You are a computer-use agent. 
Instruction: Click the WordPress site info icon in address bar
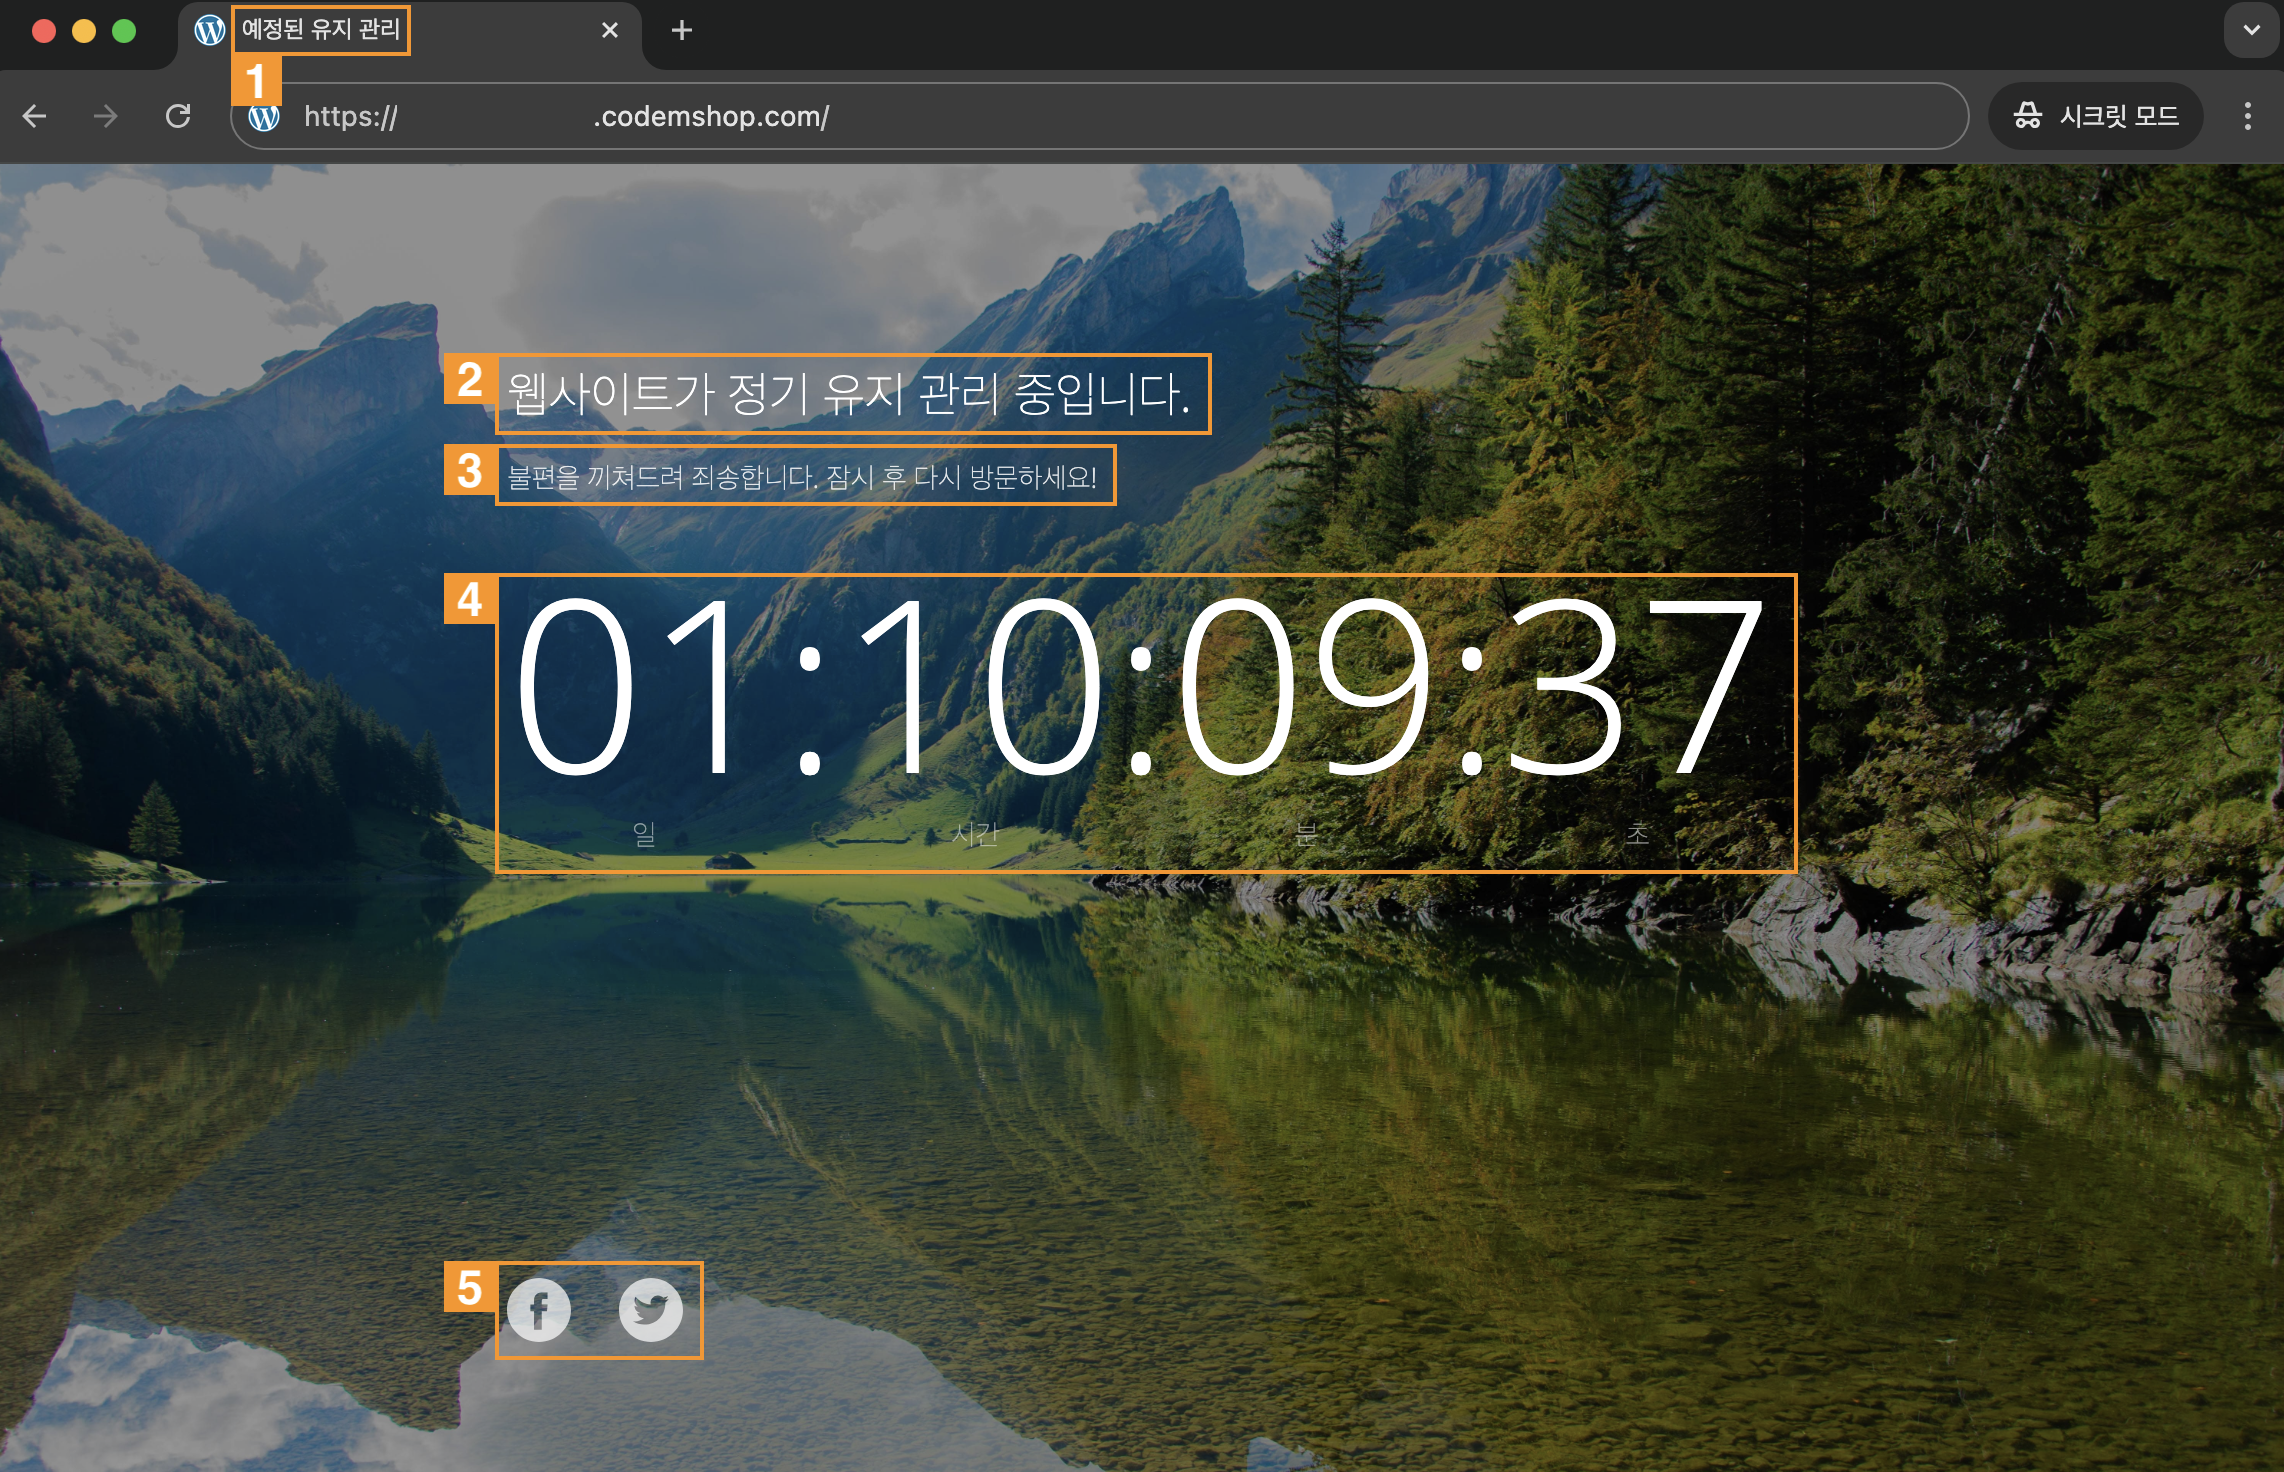tap(264, 117)
